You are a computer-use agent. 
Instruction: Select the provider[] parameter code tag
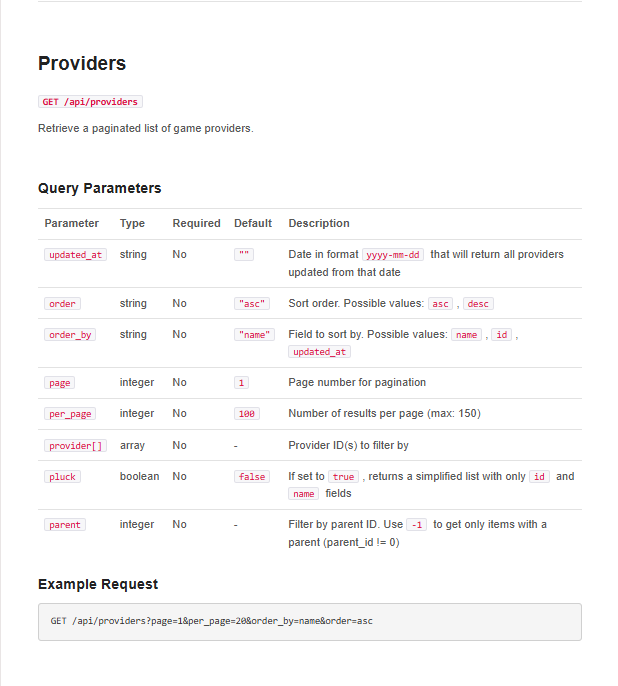(x=75, y=446)
